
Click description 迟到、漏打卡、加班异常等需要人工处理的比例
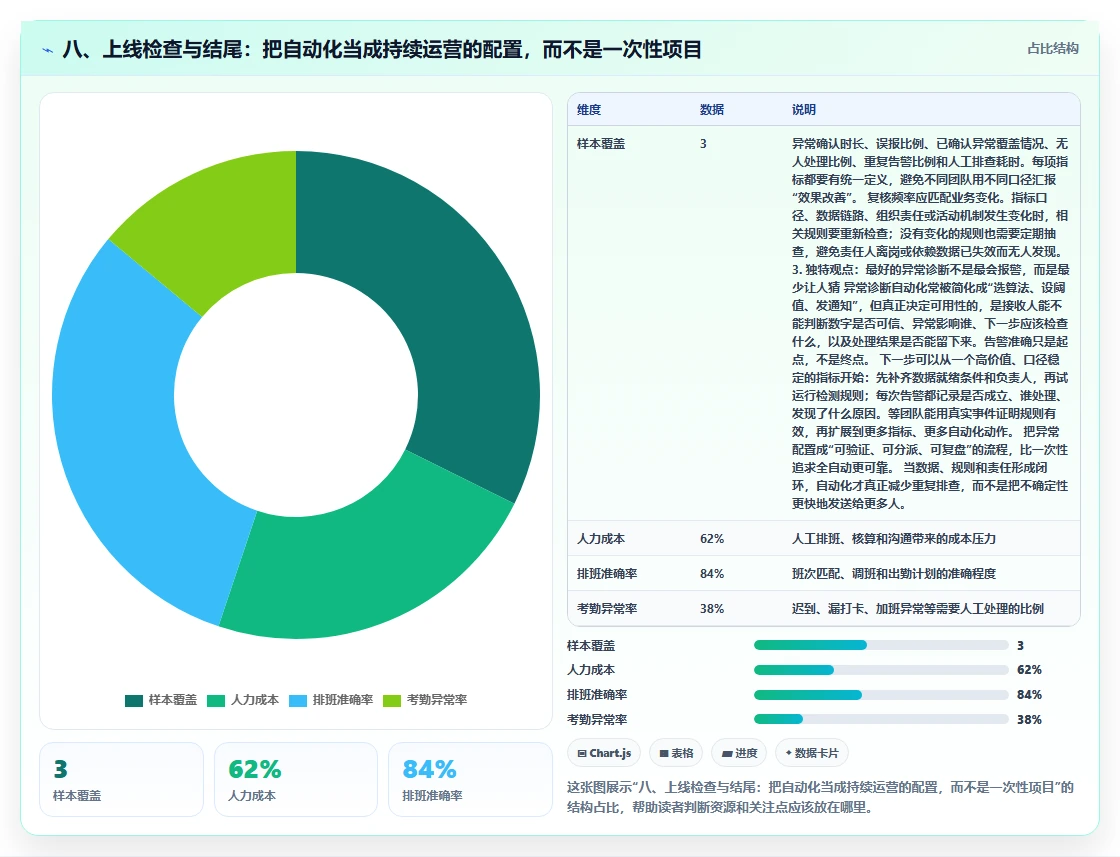pyautogui.click(x=918, y=608)
